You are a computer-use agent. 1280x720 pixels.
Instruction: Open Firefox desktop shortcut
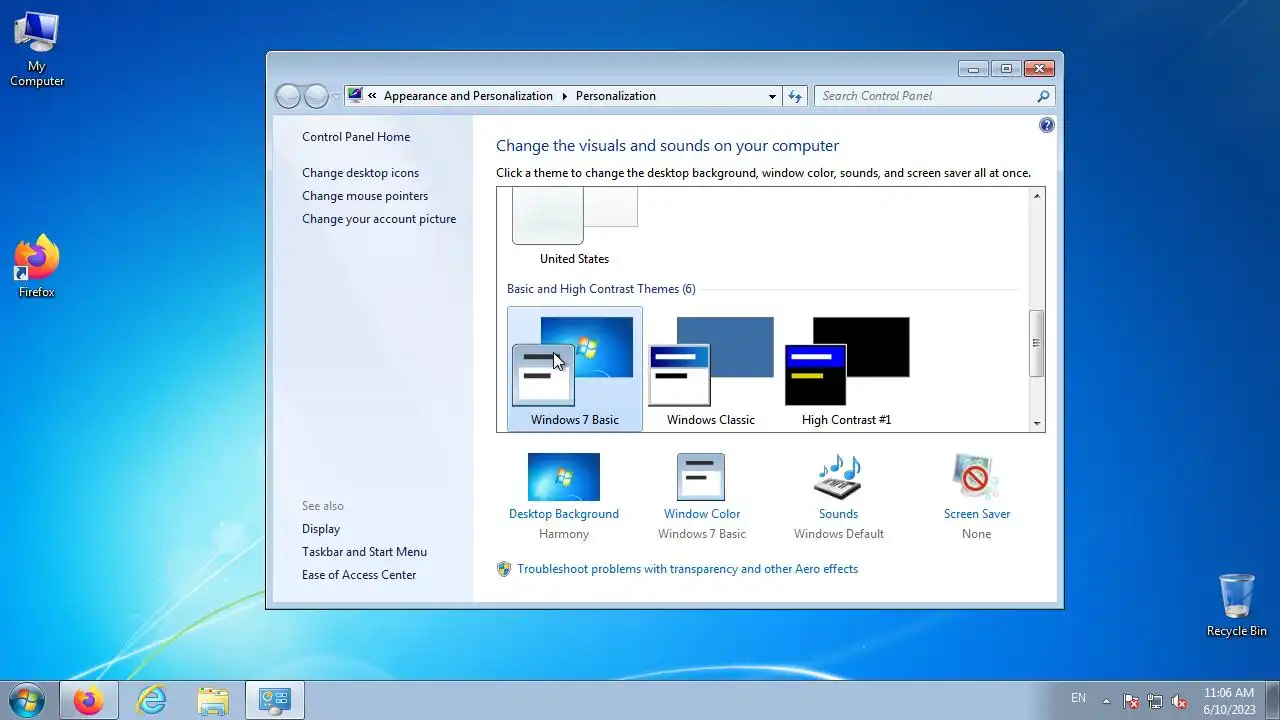coord(37,267)
